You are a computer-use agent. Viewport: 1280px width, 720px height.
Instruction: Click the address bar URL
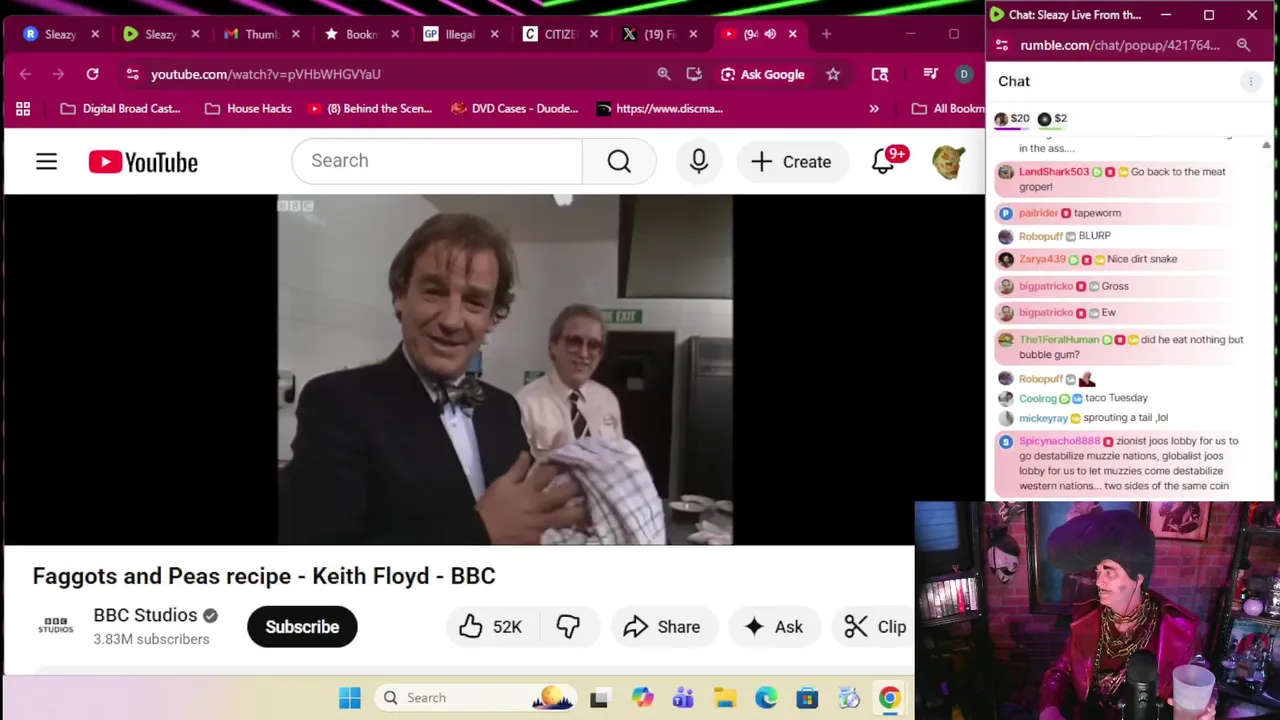click(x=266, y=74)
